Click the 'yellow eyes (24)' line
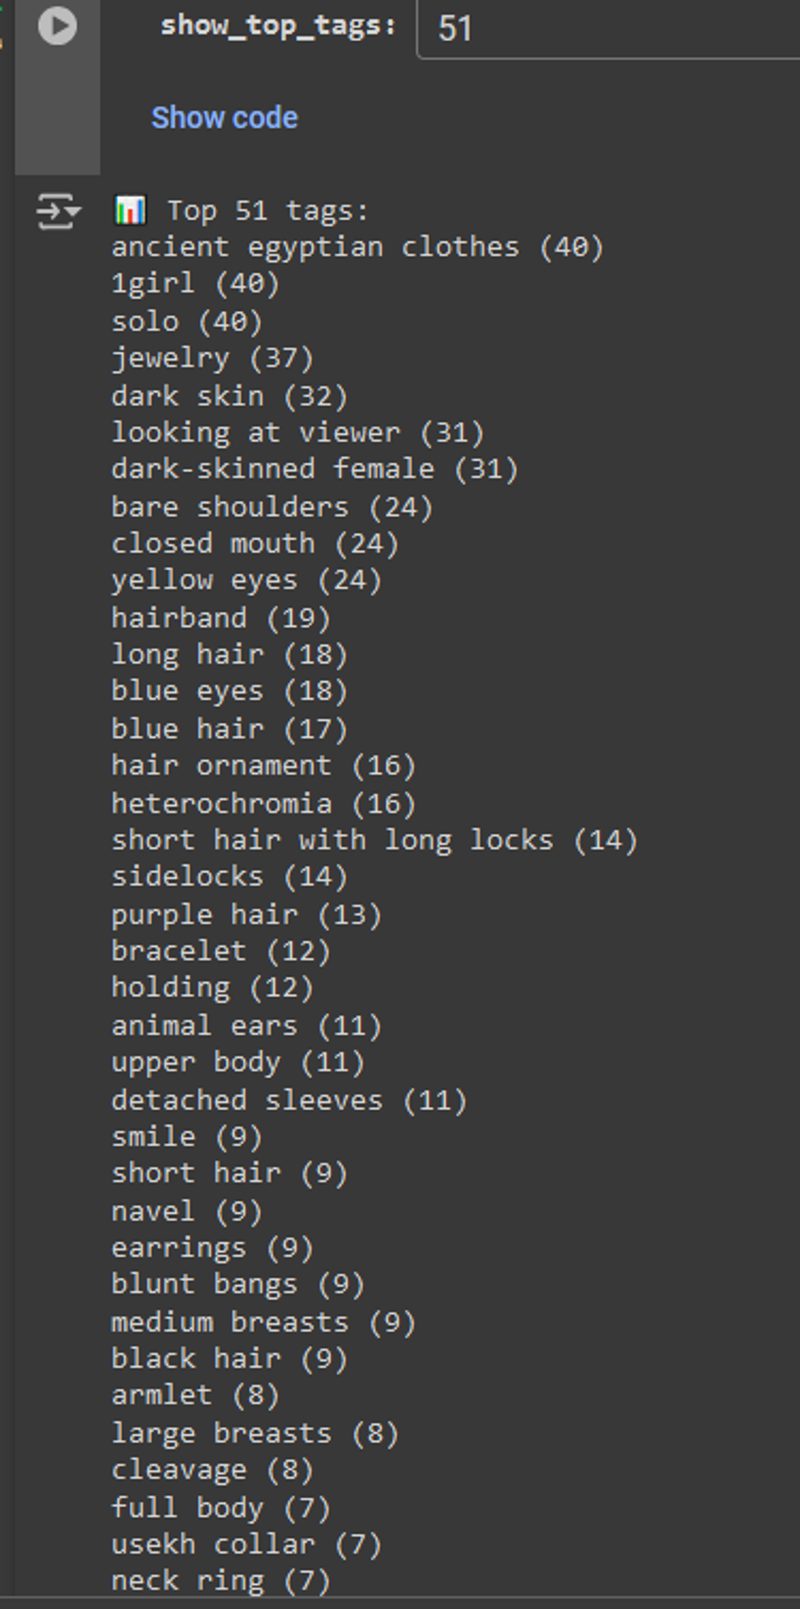The height and width of the screenshot is (1609, 800). [246, 581]
